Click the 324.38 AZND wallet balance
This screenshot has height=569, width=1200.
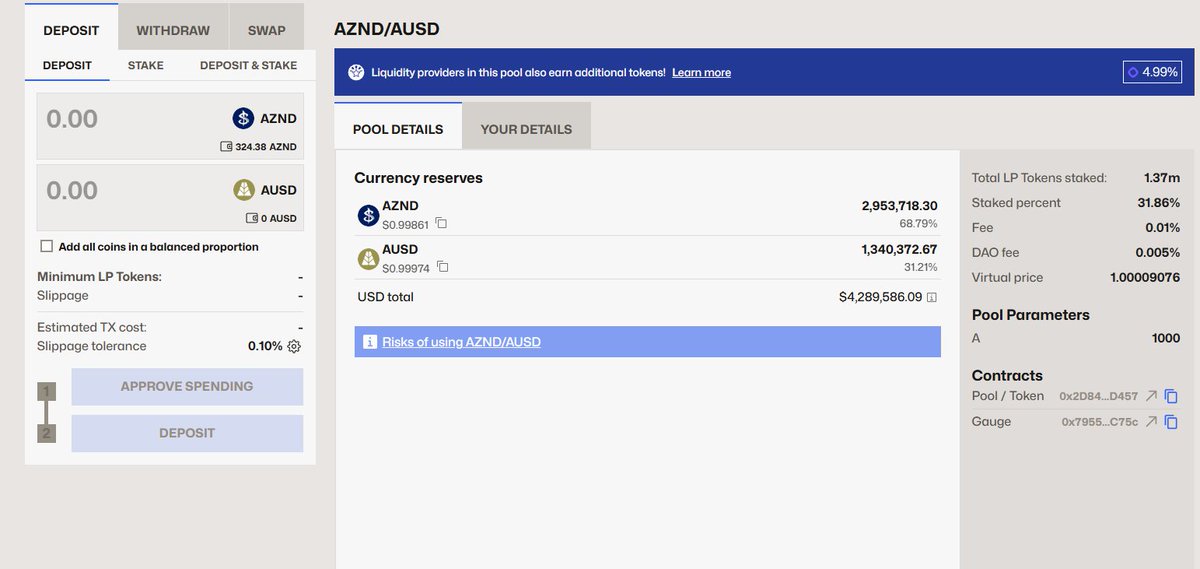click(266, 146)
